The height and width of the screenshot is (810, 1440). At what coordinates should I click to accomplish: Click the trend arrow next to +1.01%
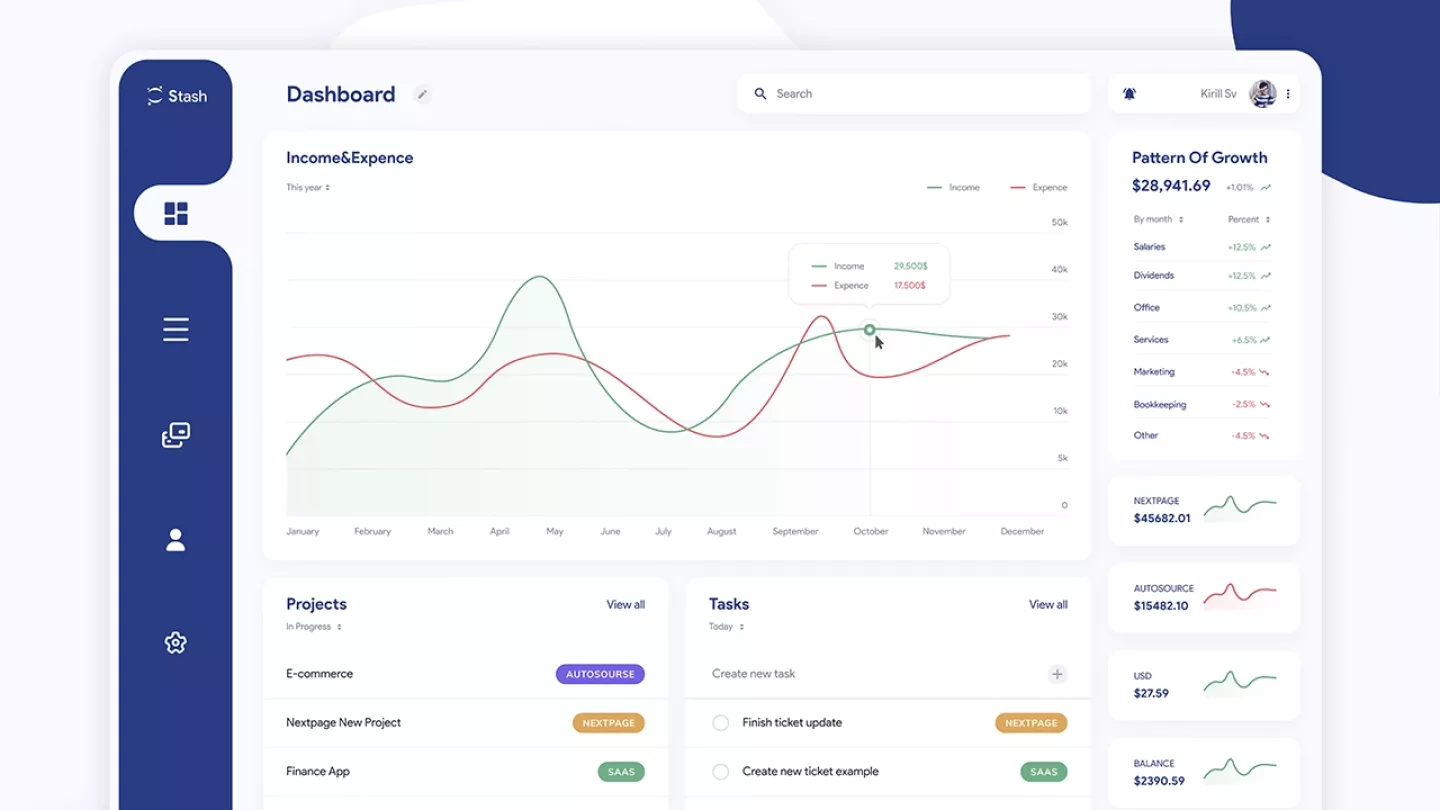point(1266,187)
